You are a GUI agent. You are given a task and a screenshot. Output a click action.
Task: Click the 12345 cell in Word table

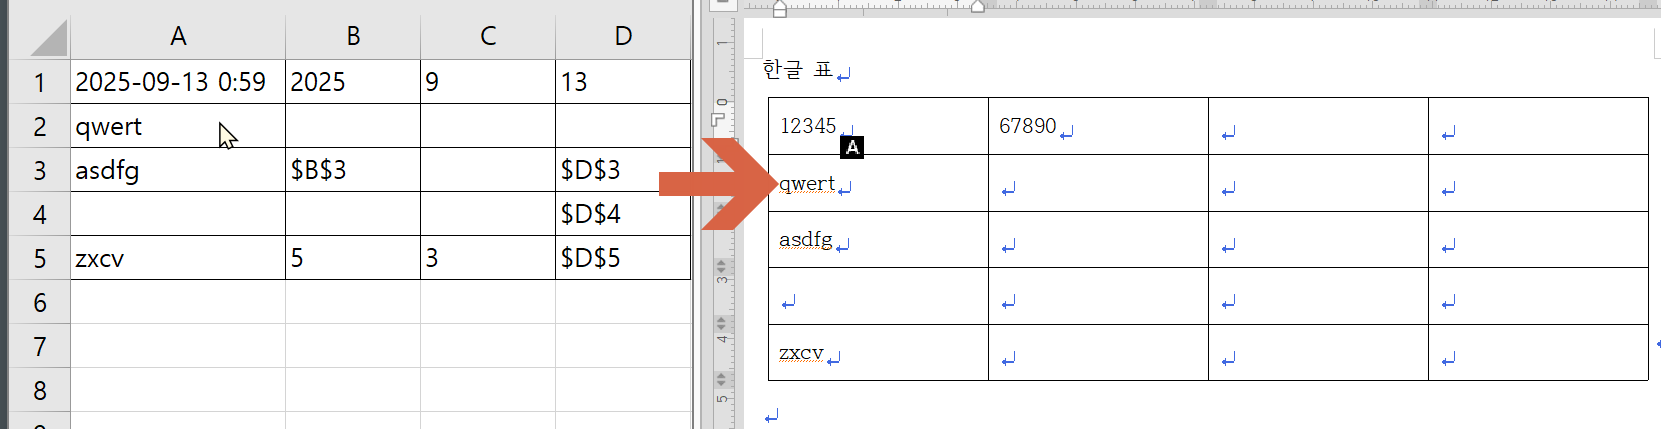tap(878, 126)
